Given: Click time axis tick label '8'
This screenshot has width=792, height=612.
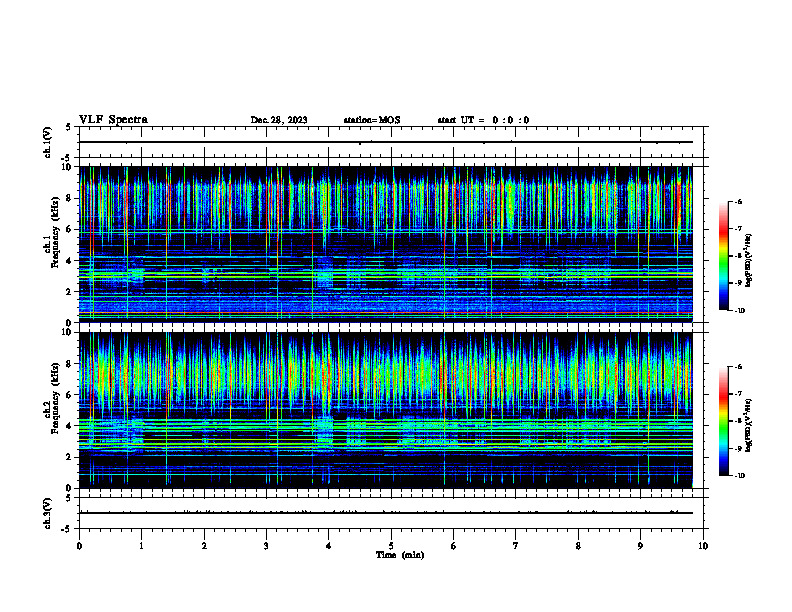Looking at the screenshot, I should (578, 546).
